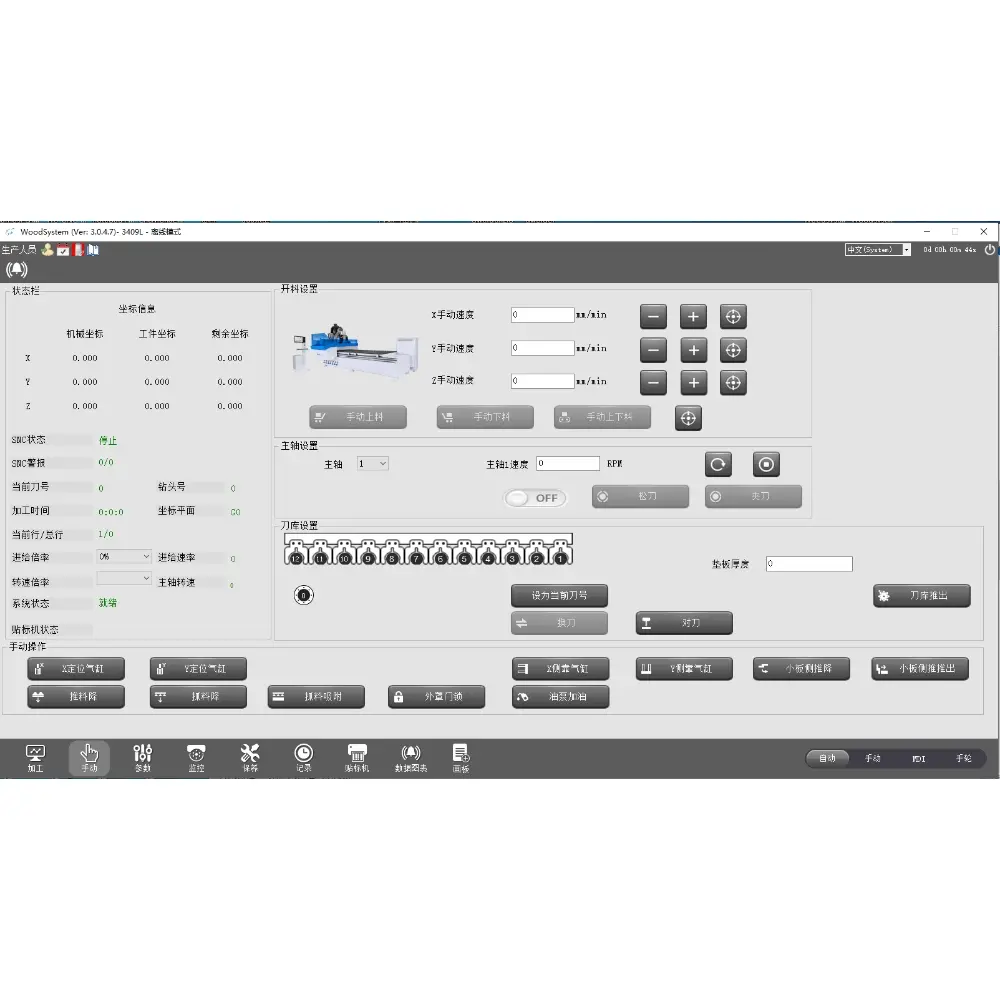Image resolution: width=1000 pixels, height=1000 pixels.
Task: Click the crosshair button beside 手动上下料
Action: (x=688, y=418)
